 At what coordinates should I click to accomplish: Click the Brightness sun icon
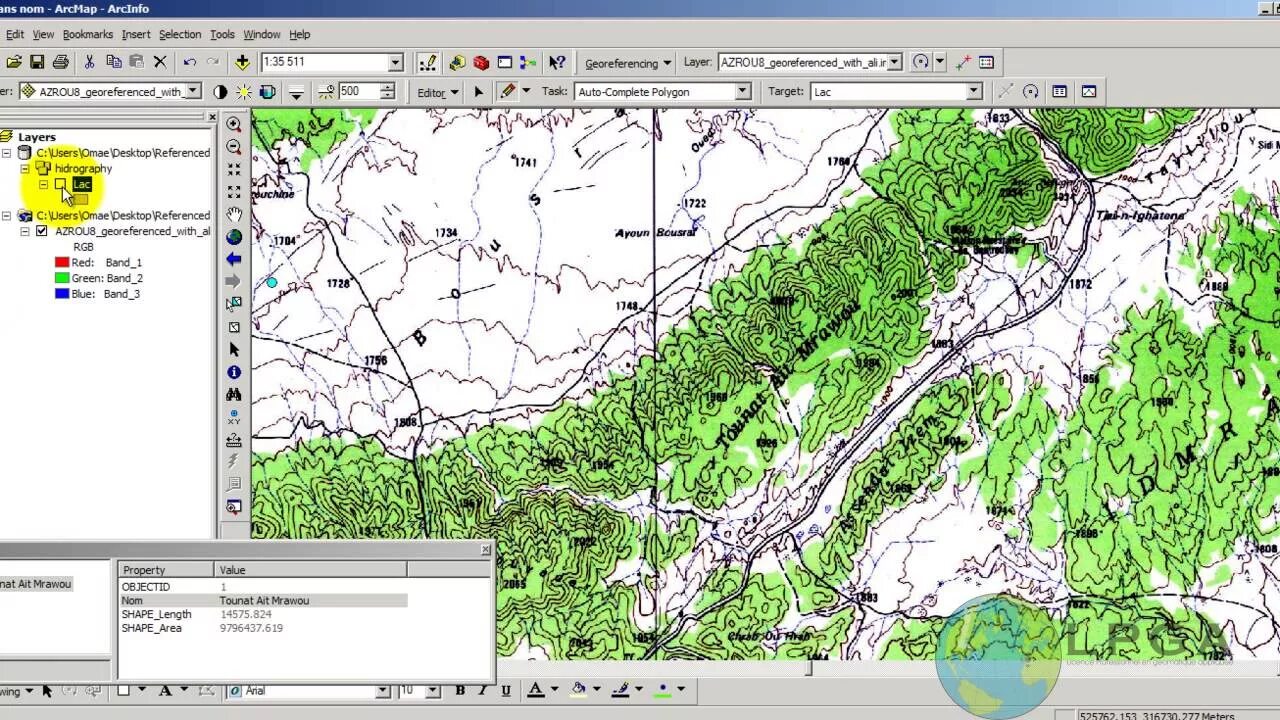(x=244, y=91)
